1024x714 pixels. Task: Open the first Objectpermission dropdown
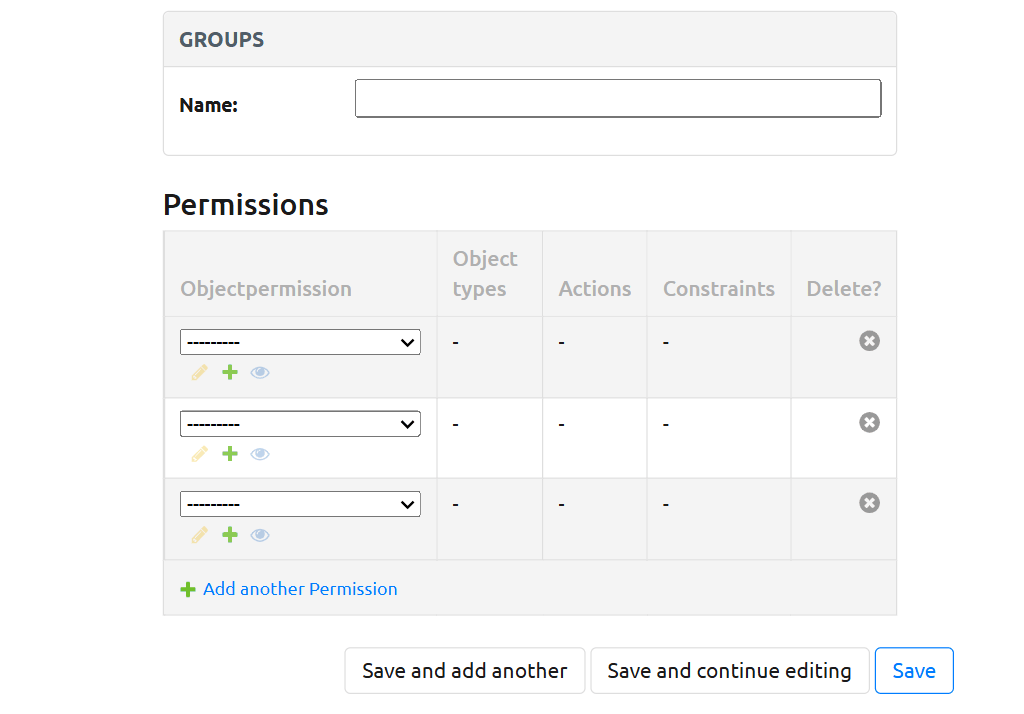pyautogui.click(x=300, y=342)
